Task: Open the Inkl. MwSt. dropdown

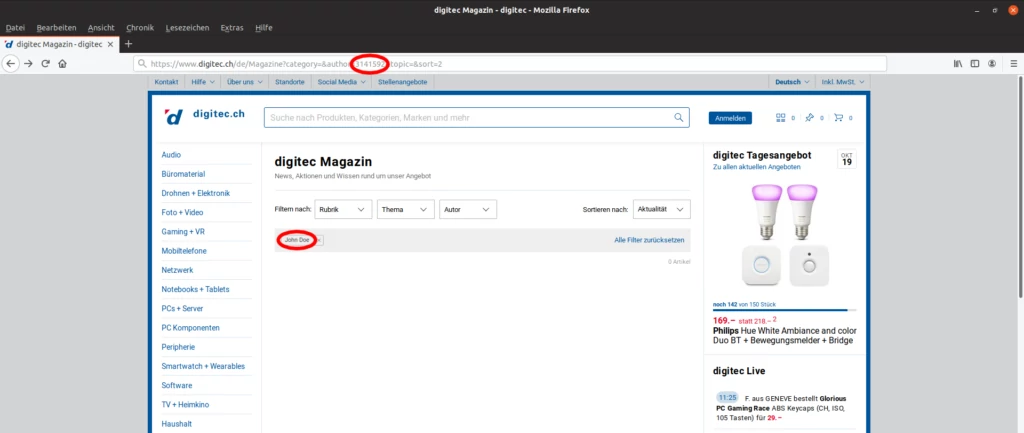Action: (x=842, y=82)
